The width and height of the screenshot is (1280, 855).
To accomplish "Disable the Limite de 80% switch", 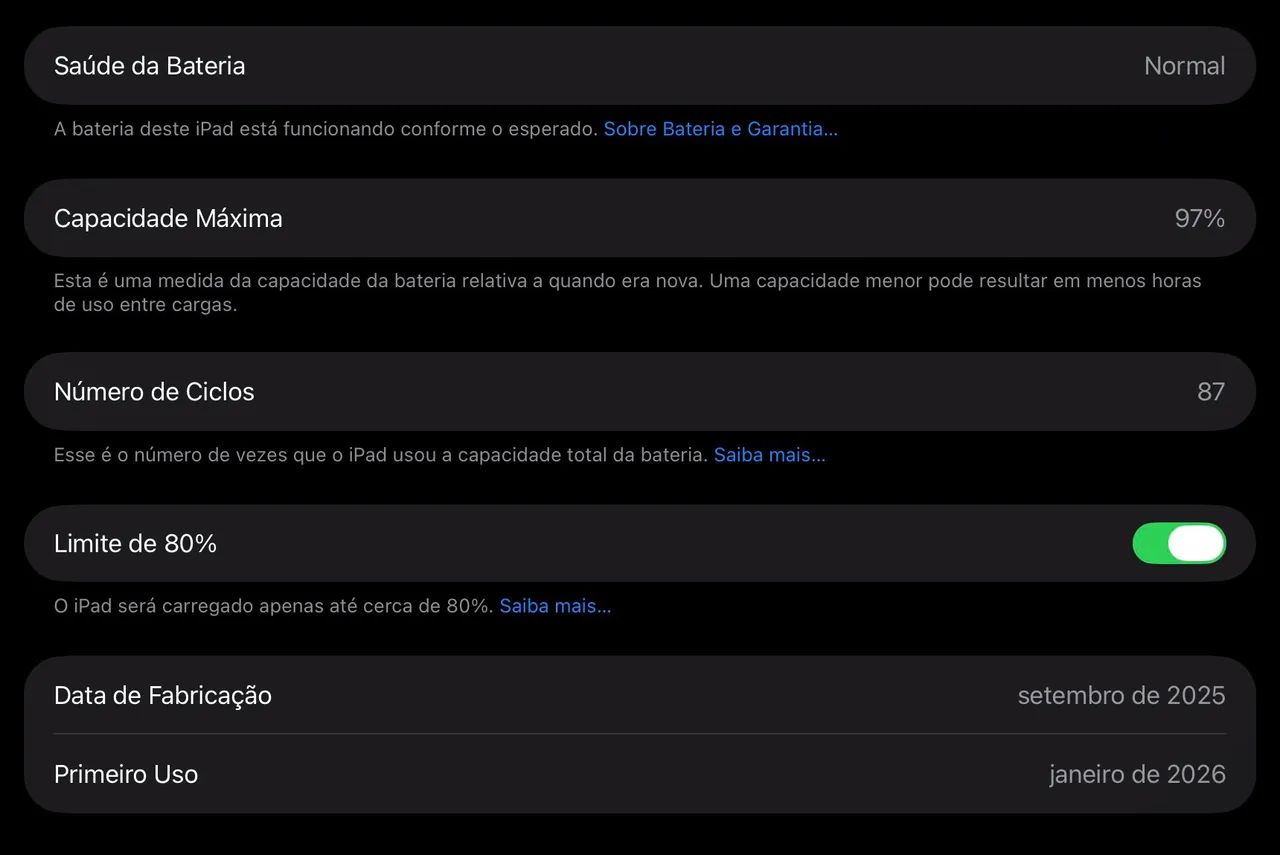I will pos(1179,543).
